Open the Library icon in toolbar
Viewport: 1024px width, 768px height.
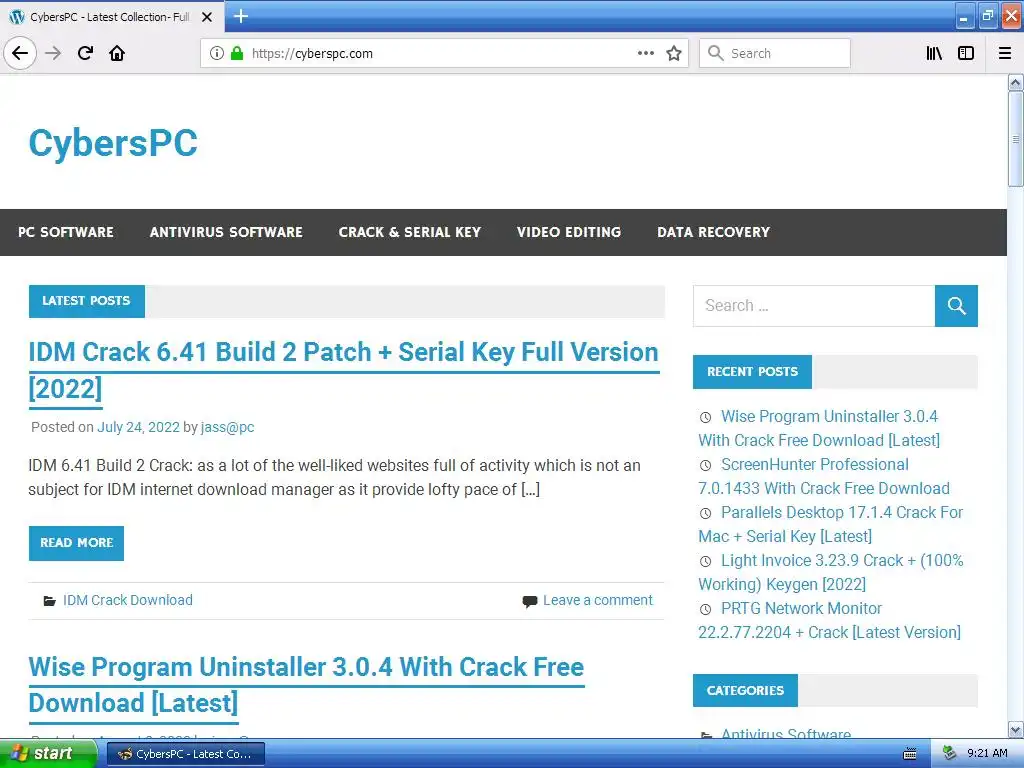[x=934, y=53]
